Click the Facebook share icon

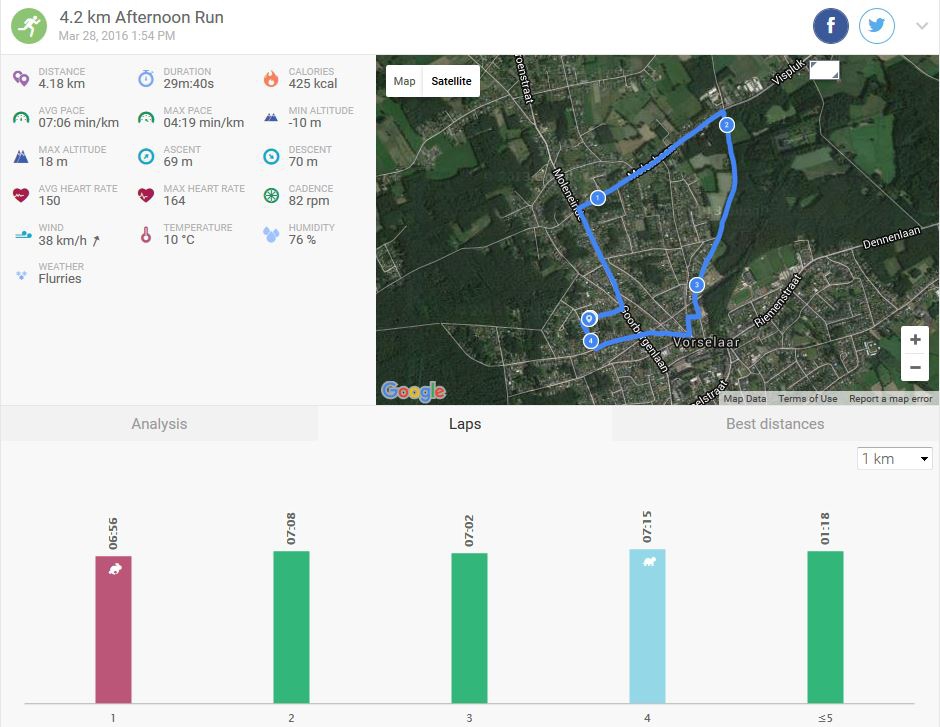pos(830,26)
